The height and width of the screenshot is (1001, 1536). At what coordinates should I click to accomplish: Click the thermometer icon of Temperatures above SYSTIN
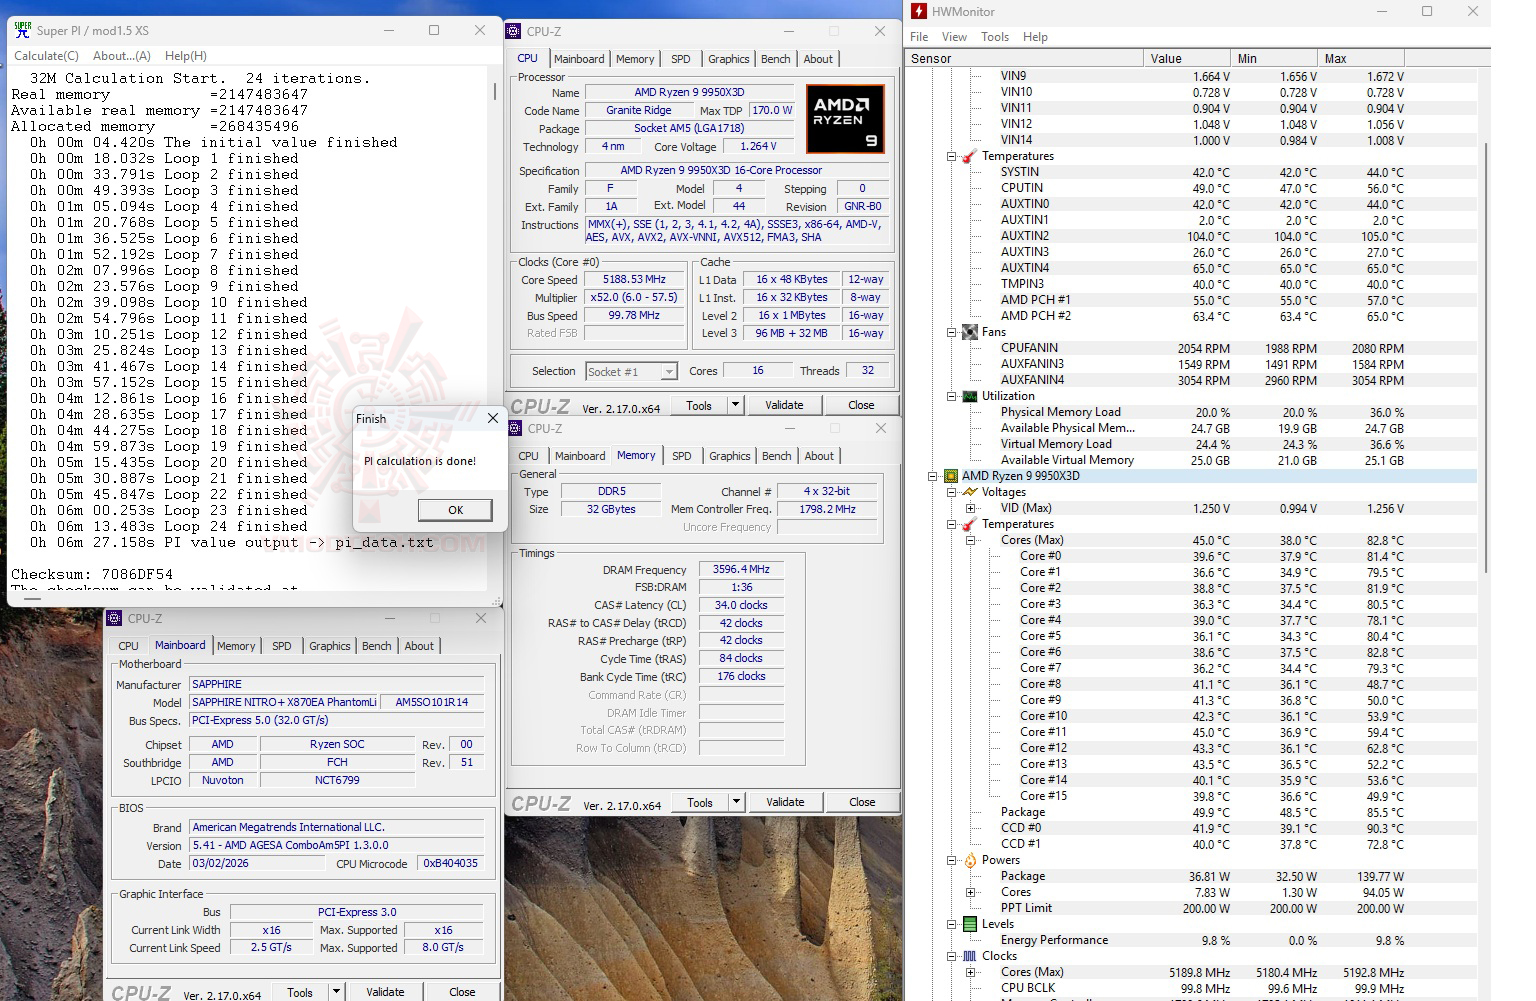click(x=969, y=156)
